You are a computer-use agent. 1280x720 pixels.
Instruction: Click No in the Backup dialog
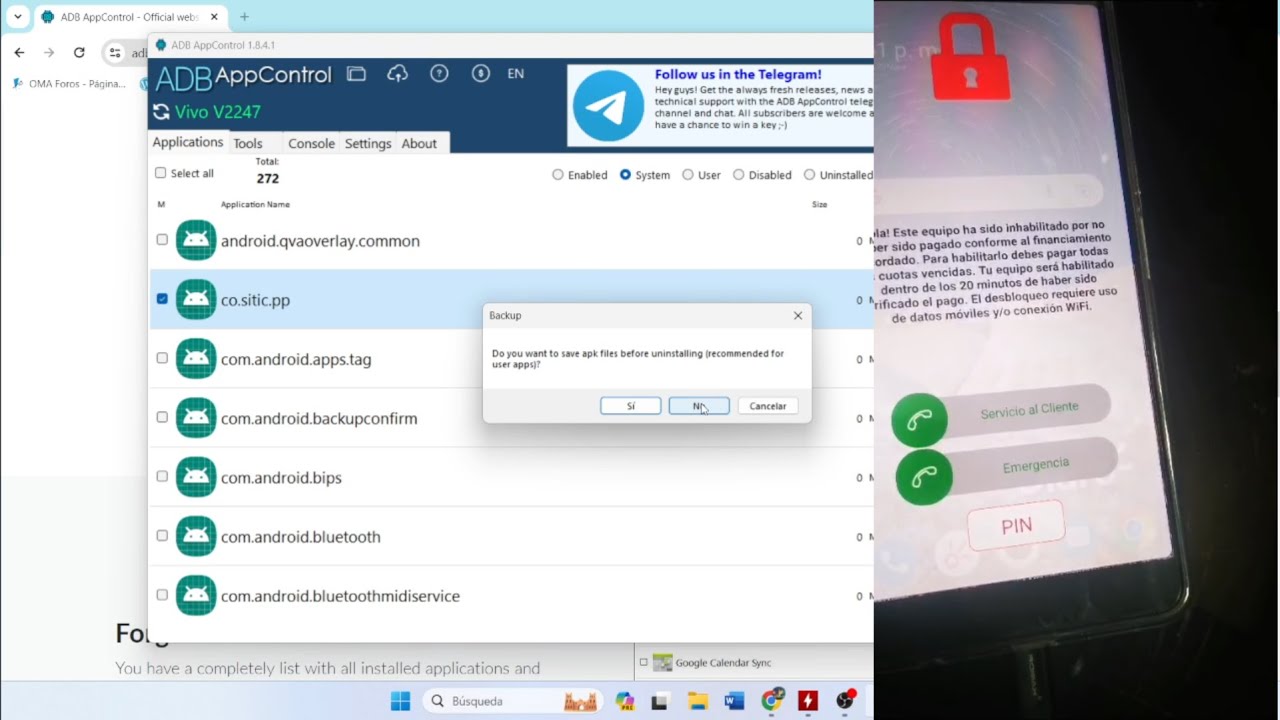tap(699, 406)
